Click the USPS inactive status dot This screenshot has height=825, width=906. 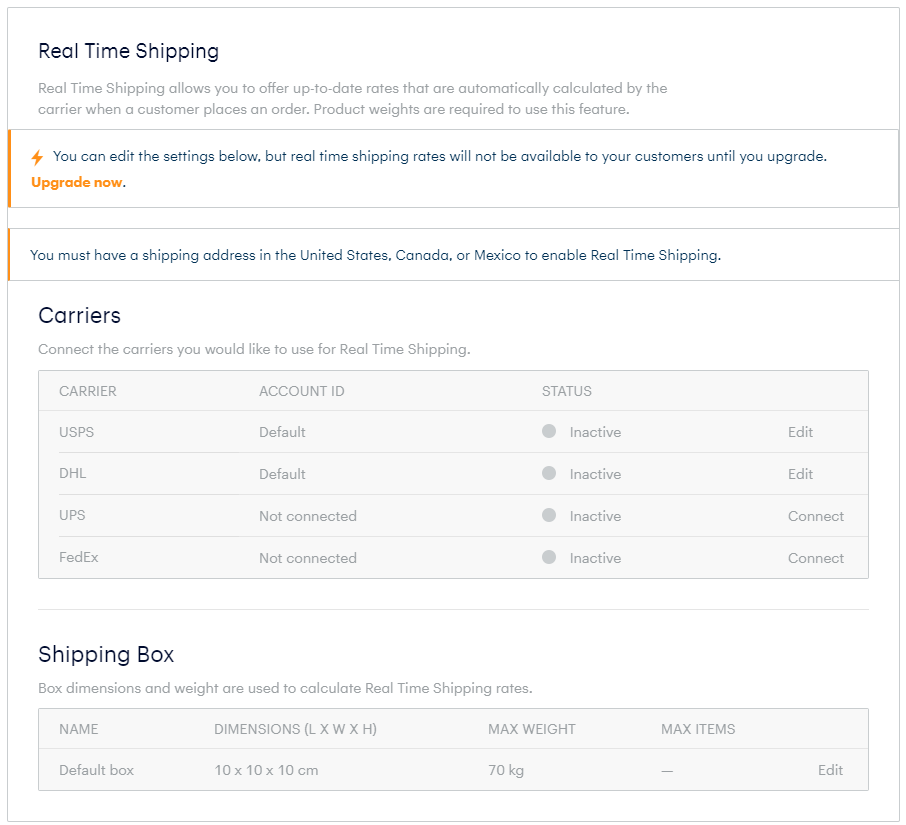pyautogui.click(x=549, y=431)
